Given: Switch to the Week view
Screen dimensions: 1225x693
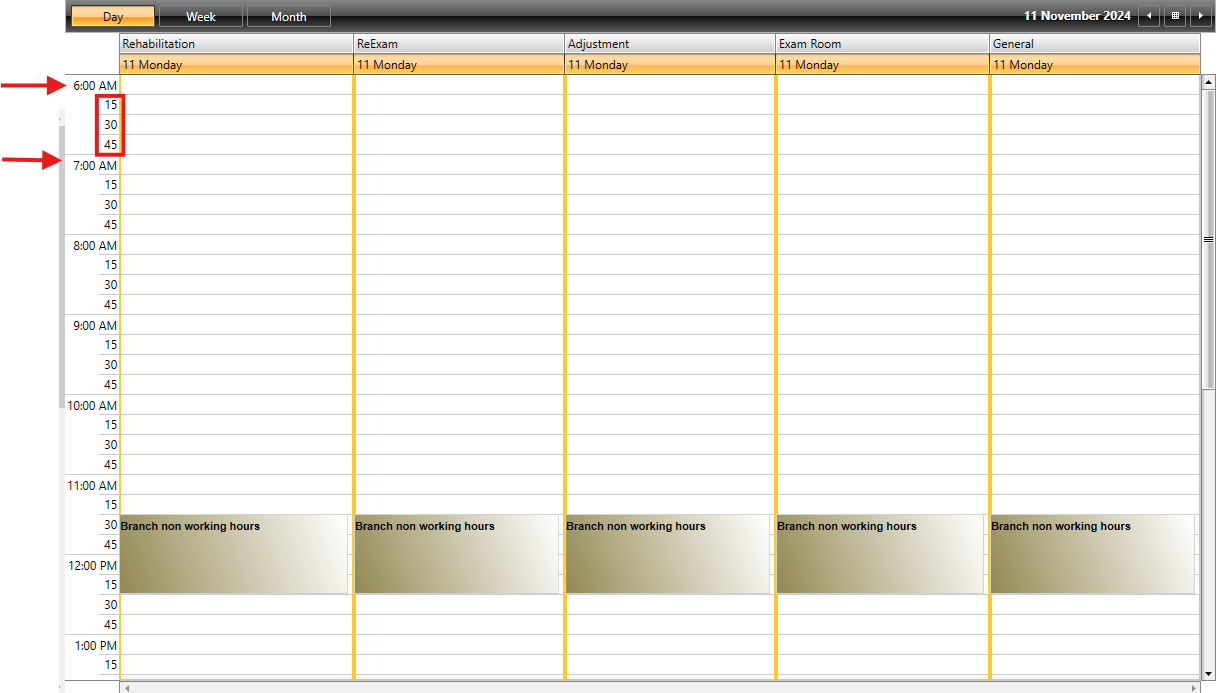Looking at the screenshot, I should (x=201, y=17).
